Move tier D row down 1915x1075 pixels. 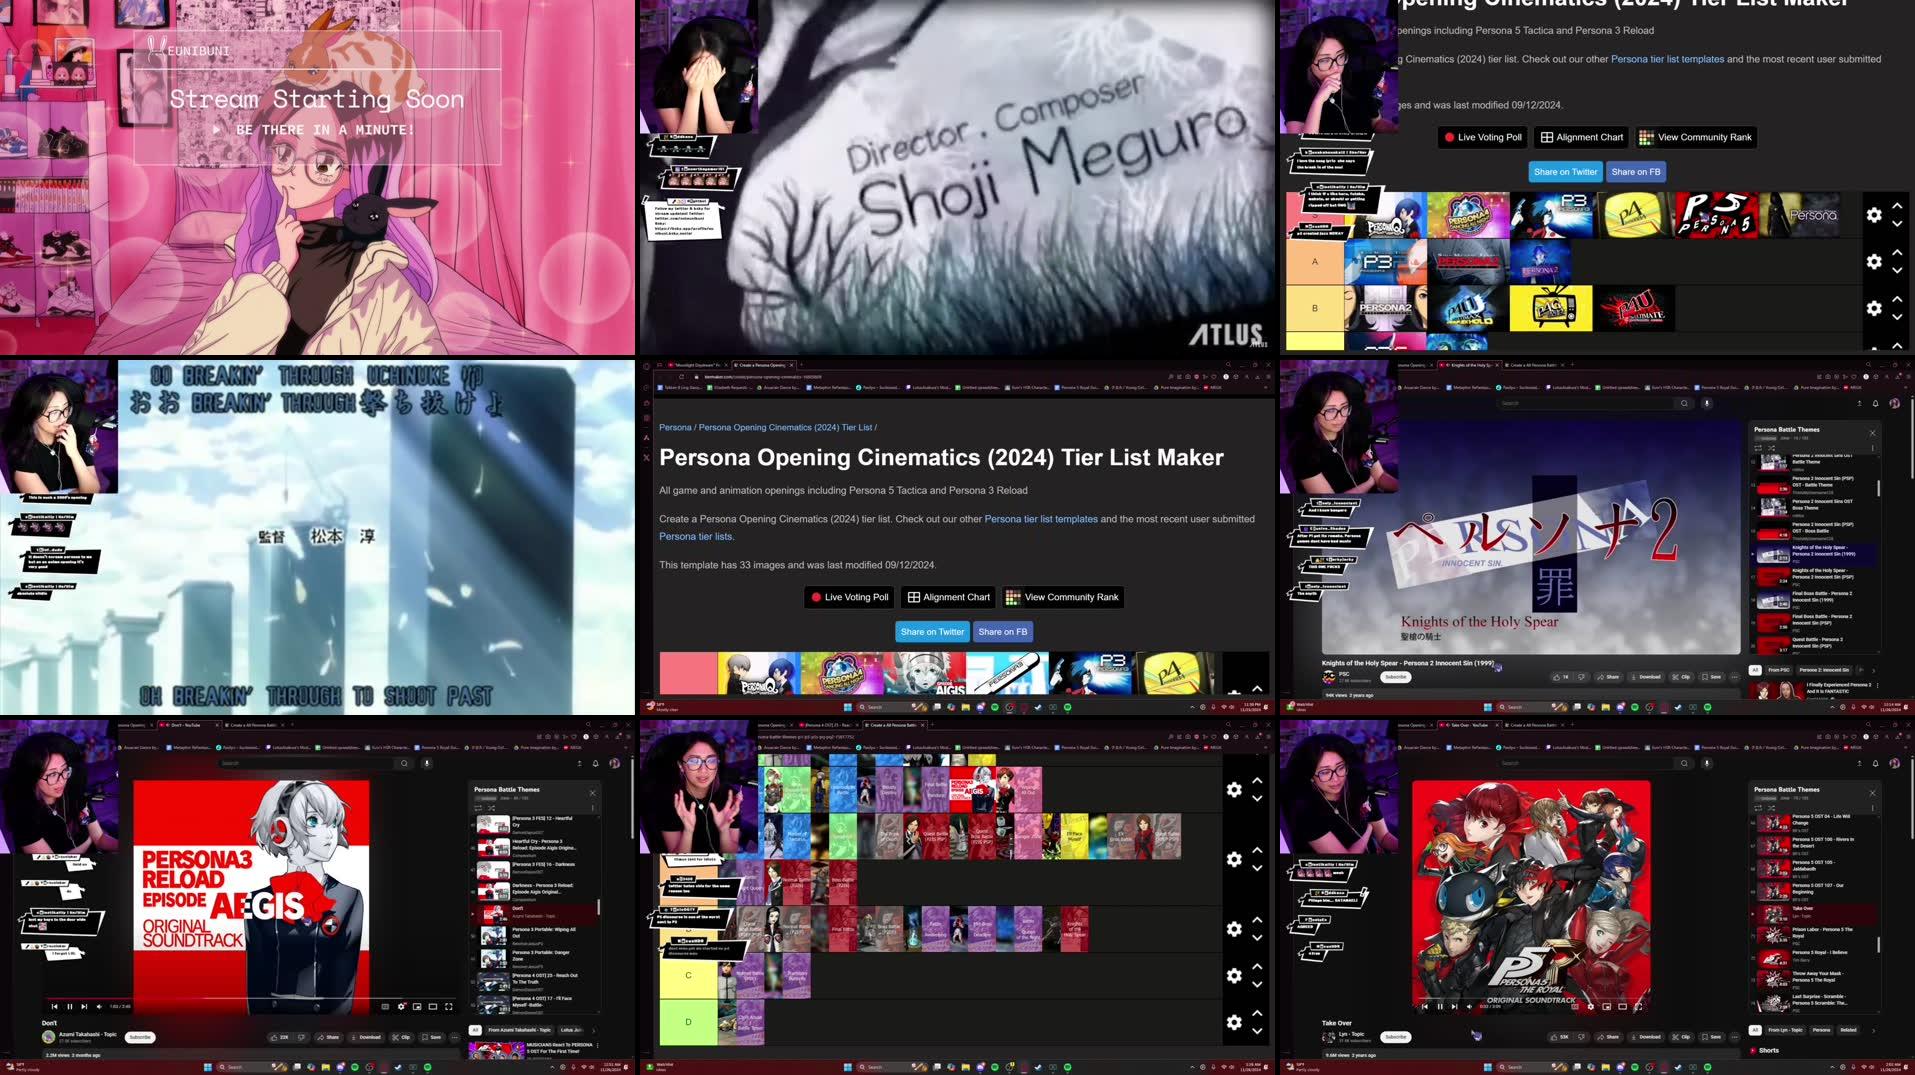pos(1257,1031)
